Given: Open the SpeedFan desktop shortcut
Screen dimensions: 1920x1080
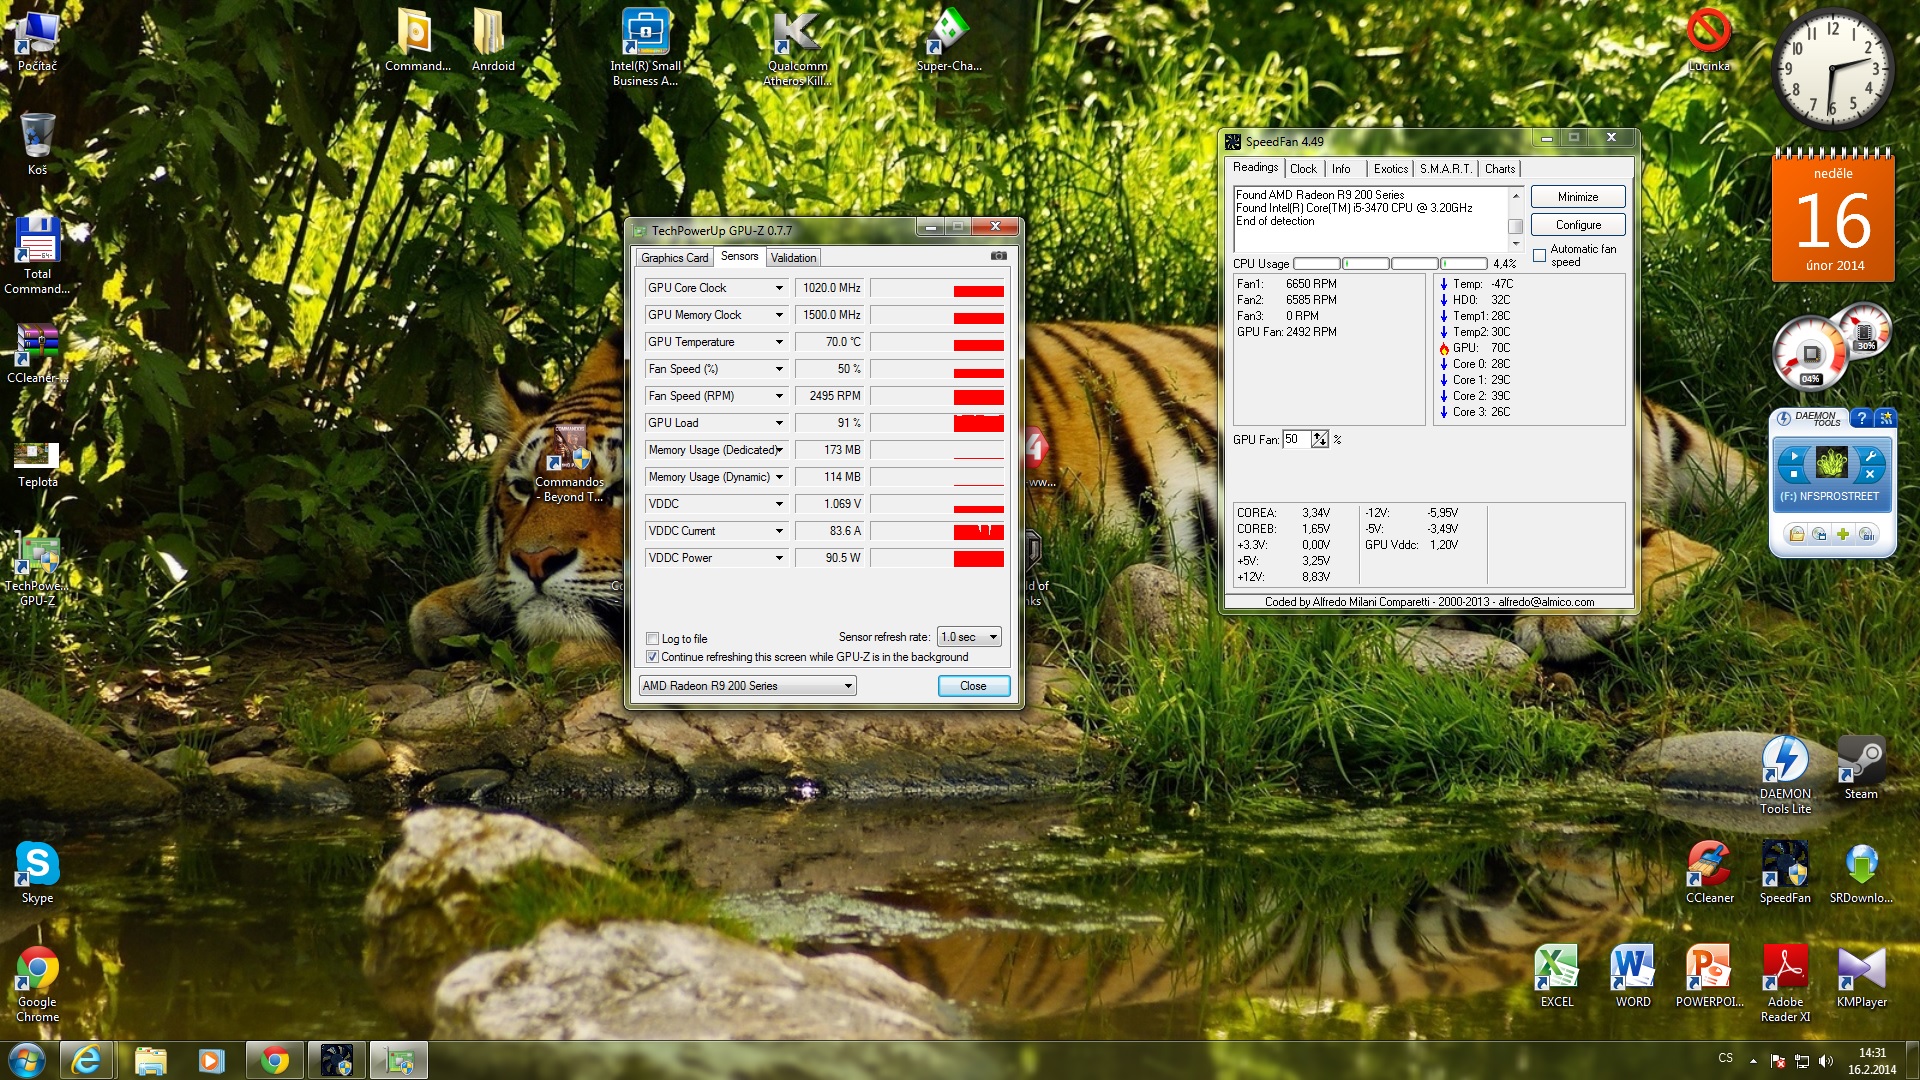Looking at the screenshot, I should [x=1785, y=866].
